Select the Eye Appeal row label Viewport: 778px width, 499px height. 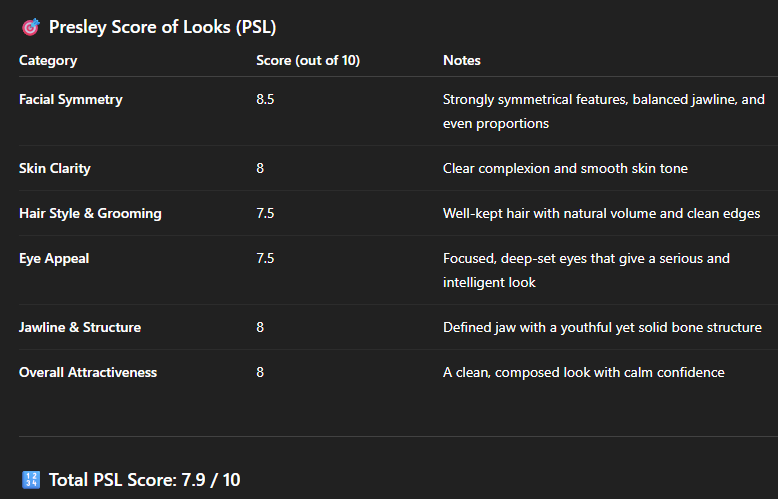(x=54, y=258)
